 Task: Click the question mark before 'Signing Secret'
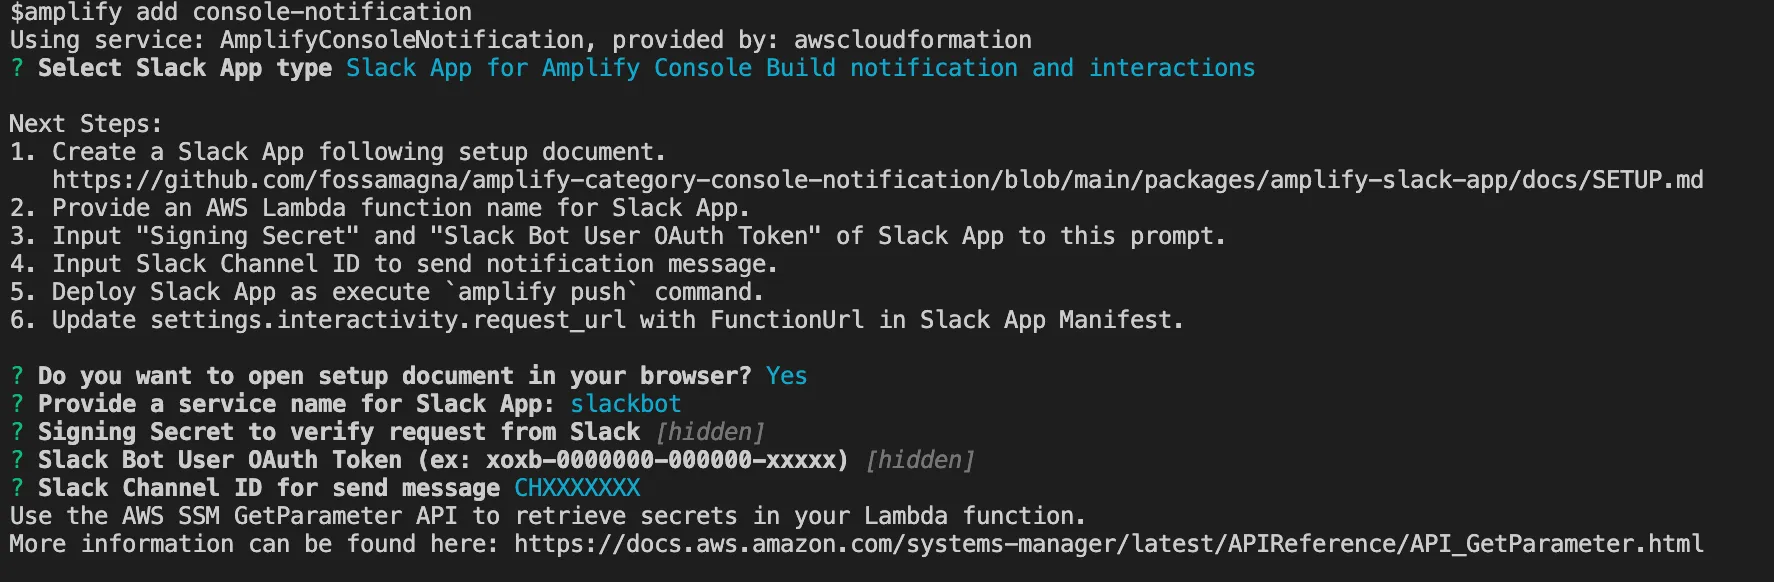(x=17, y=432)
